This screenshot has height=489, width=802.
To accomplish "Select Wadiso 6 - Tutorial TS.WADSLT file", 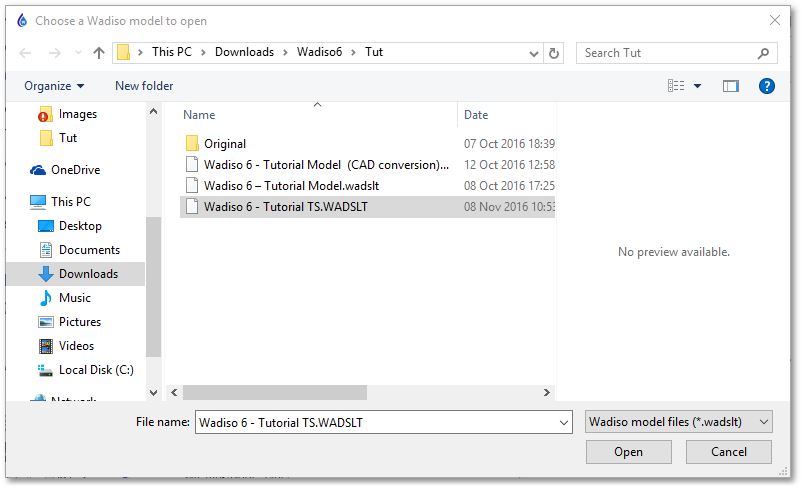I will coord(285,207).
